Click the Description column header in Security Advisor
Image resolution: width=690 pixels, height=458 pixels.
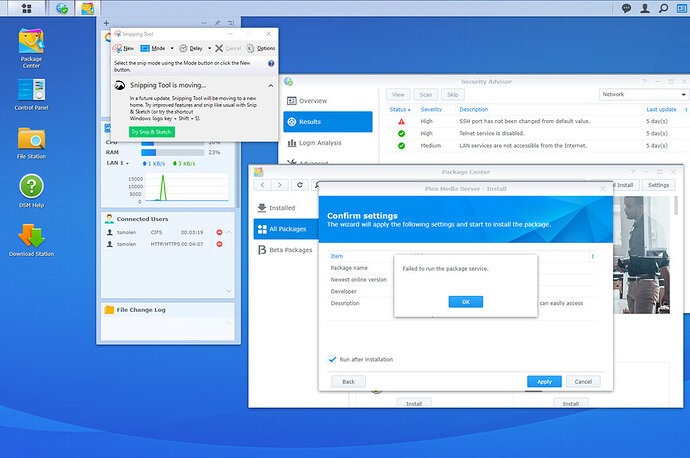point(473,110)
